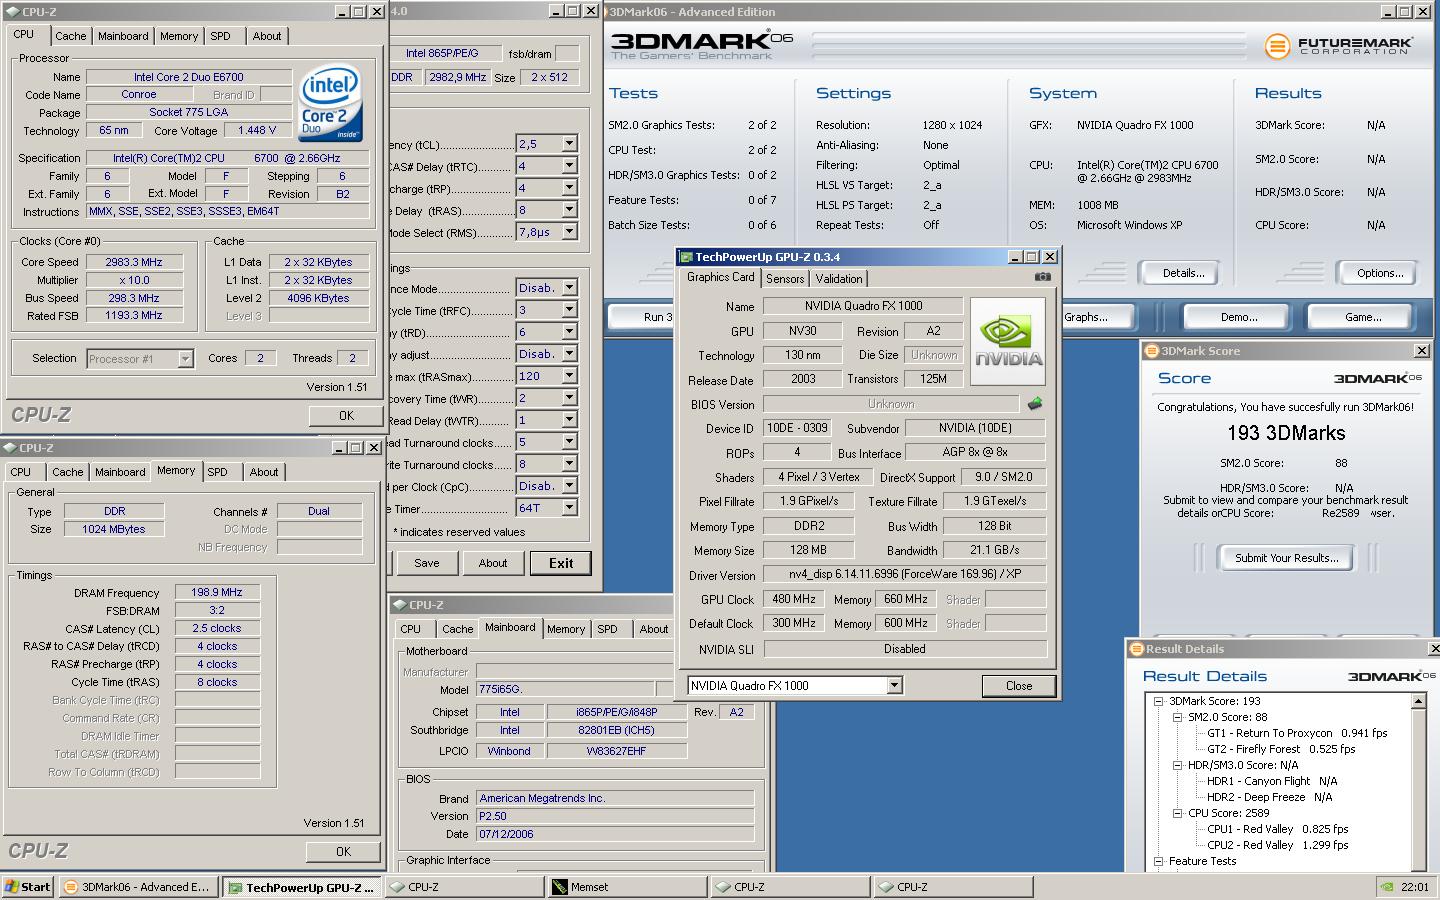Viewport: 1440px width, 900px height.
Task: Open the CpC per clock dropdown
Action: coord(569,486)
